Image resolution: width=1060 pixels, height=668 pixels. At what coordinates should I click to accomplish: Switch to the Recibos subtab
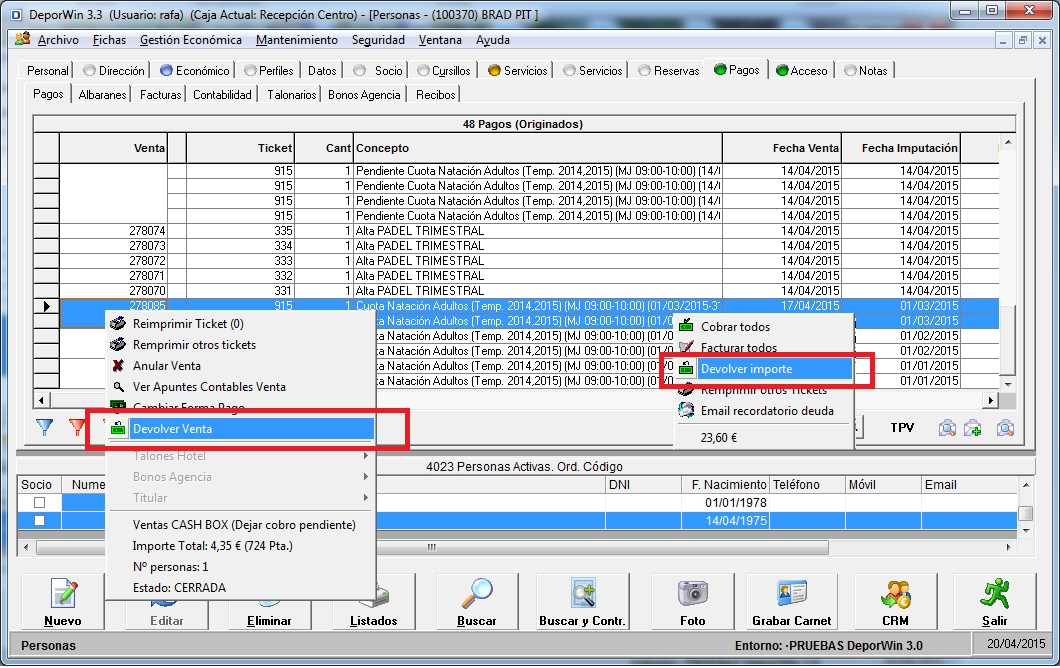(x=436, y=95)
